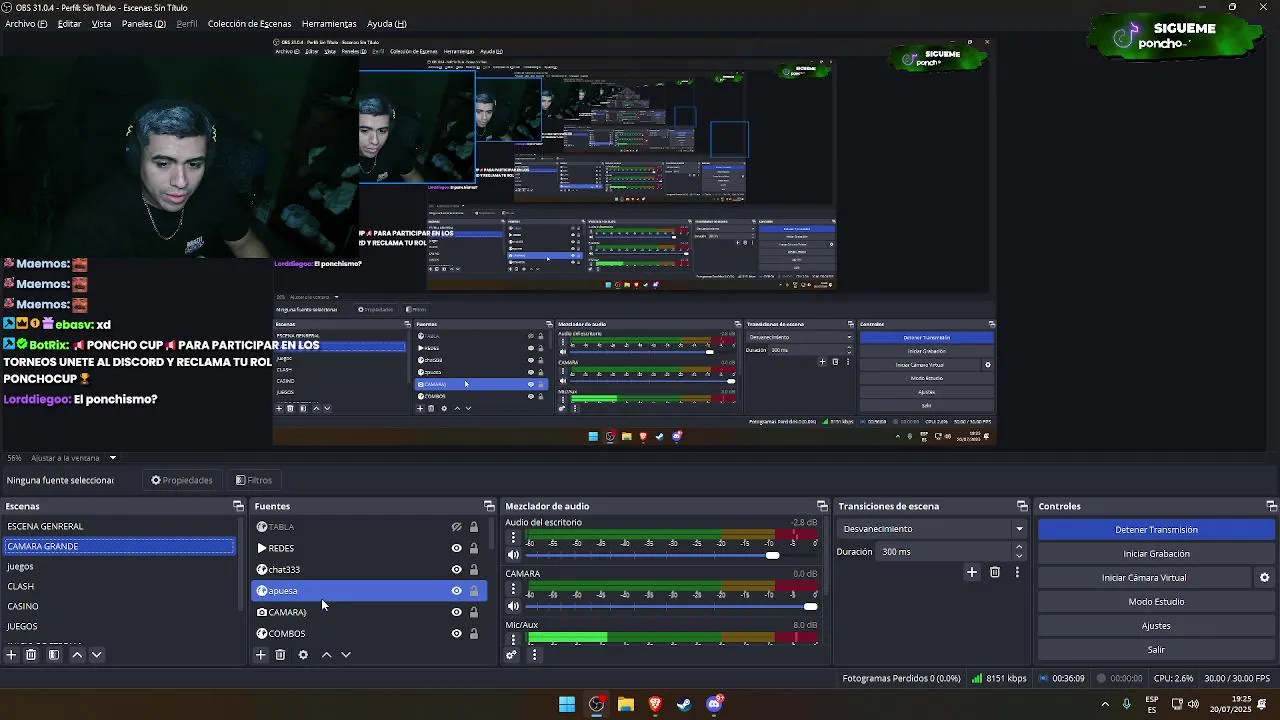The height and width of the screenshot is (720, 1280).
Task: Open virtual camera settings gear
Action: [1264, 578]
